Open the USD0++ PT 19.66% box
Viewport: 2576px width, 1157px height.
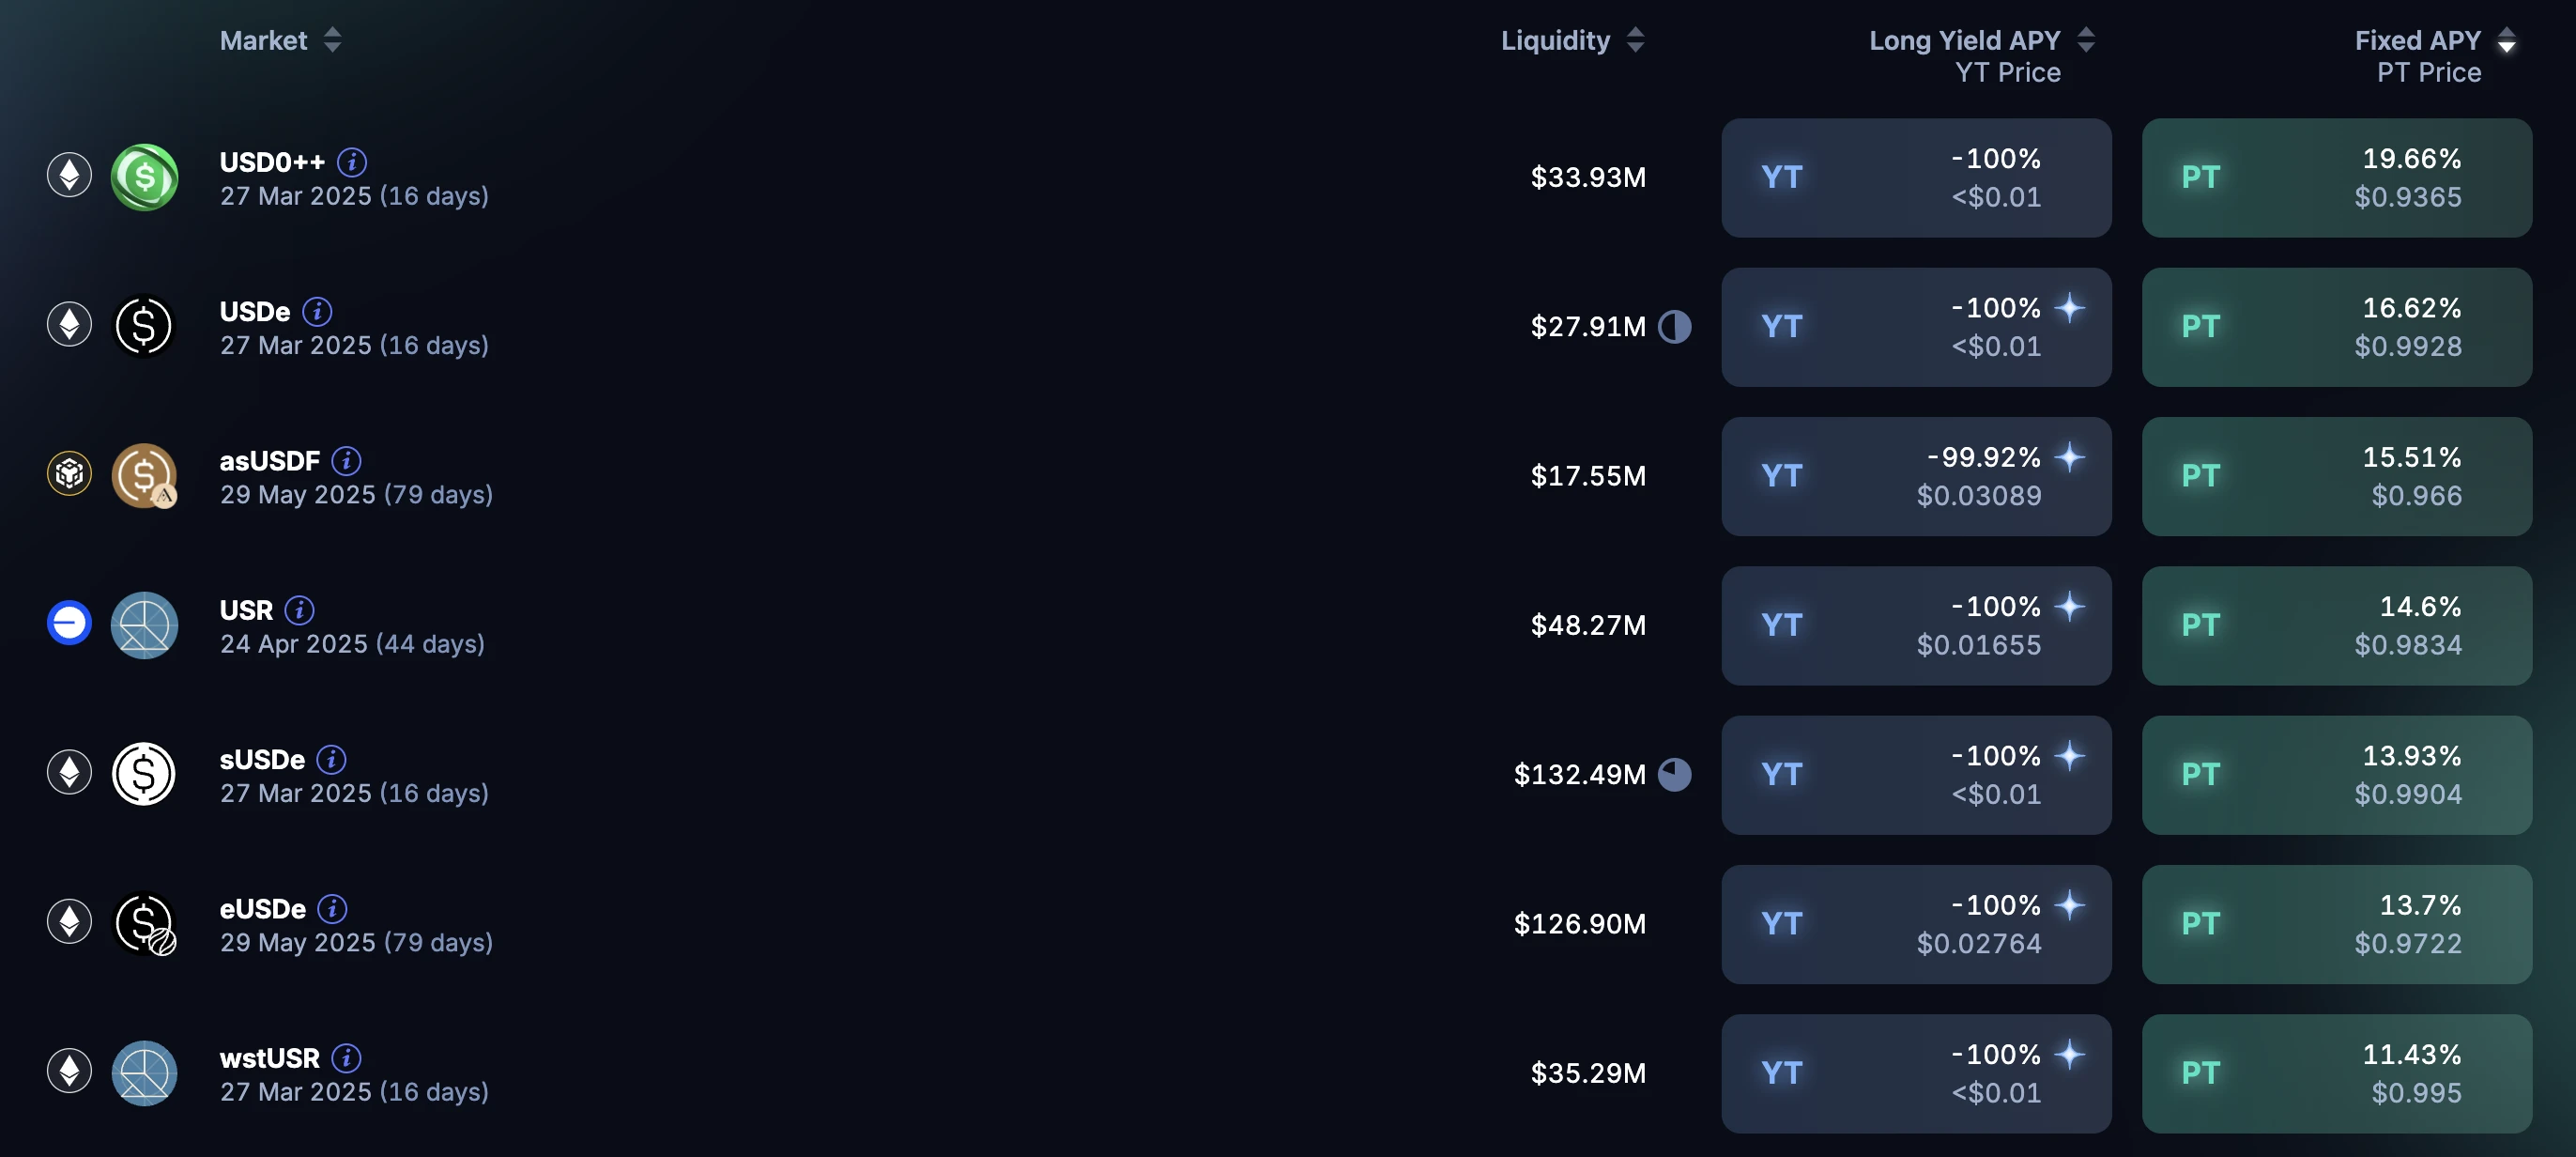(x=2336, y=178)
